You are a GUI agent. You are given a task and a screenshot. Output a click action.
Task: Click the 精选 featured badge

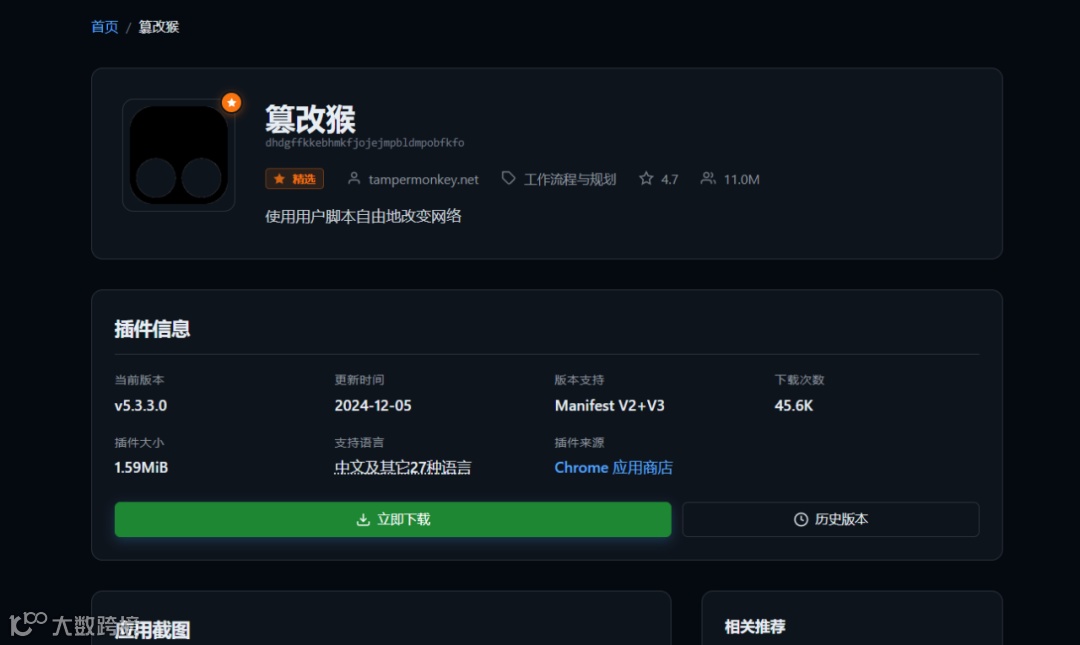(x=294, y=179)
